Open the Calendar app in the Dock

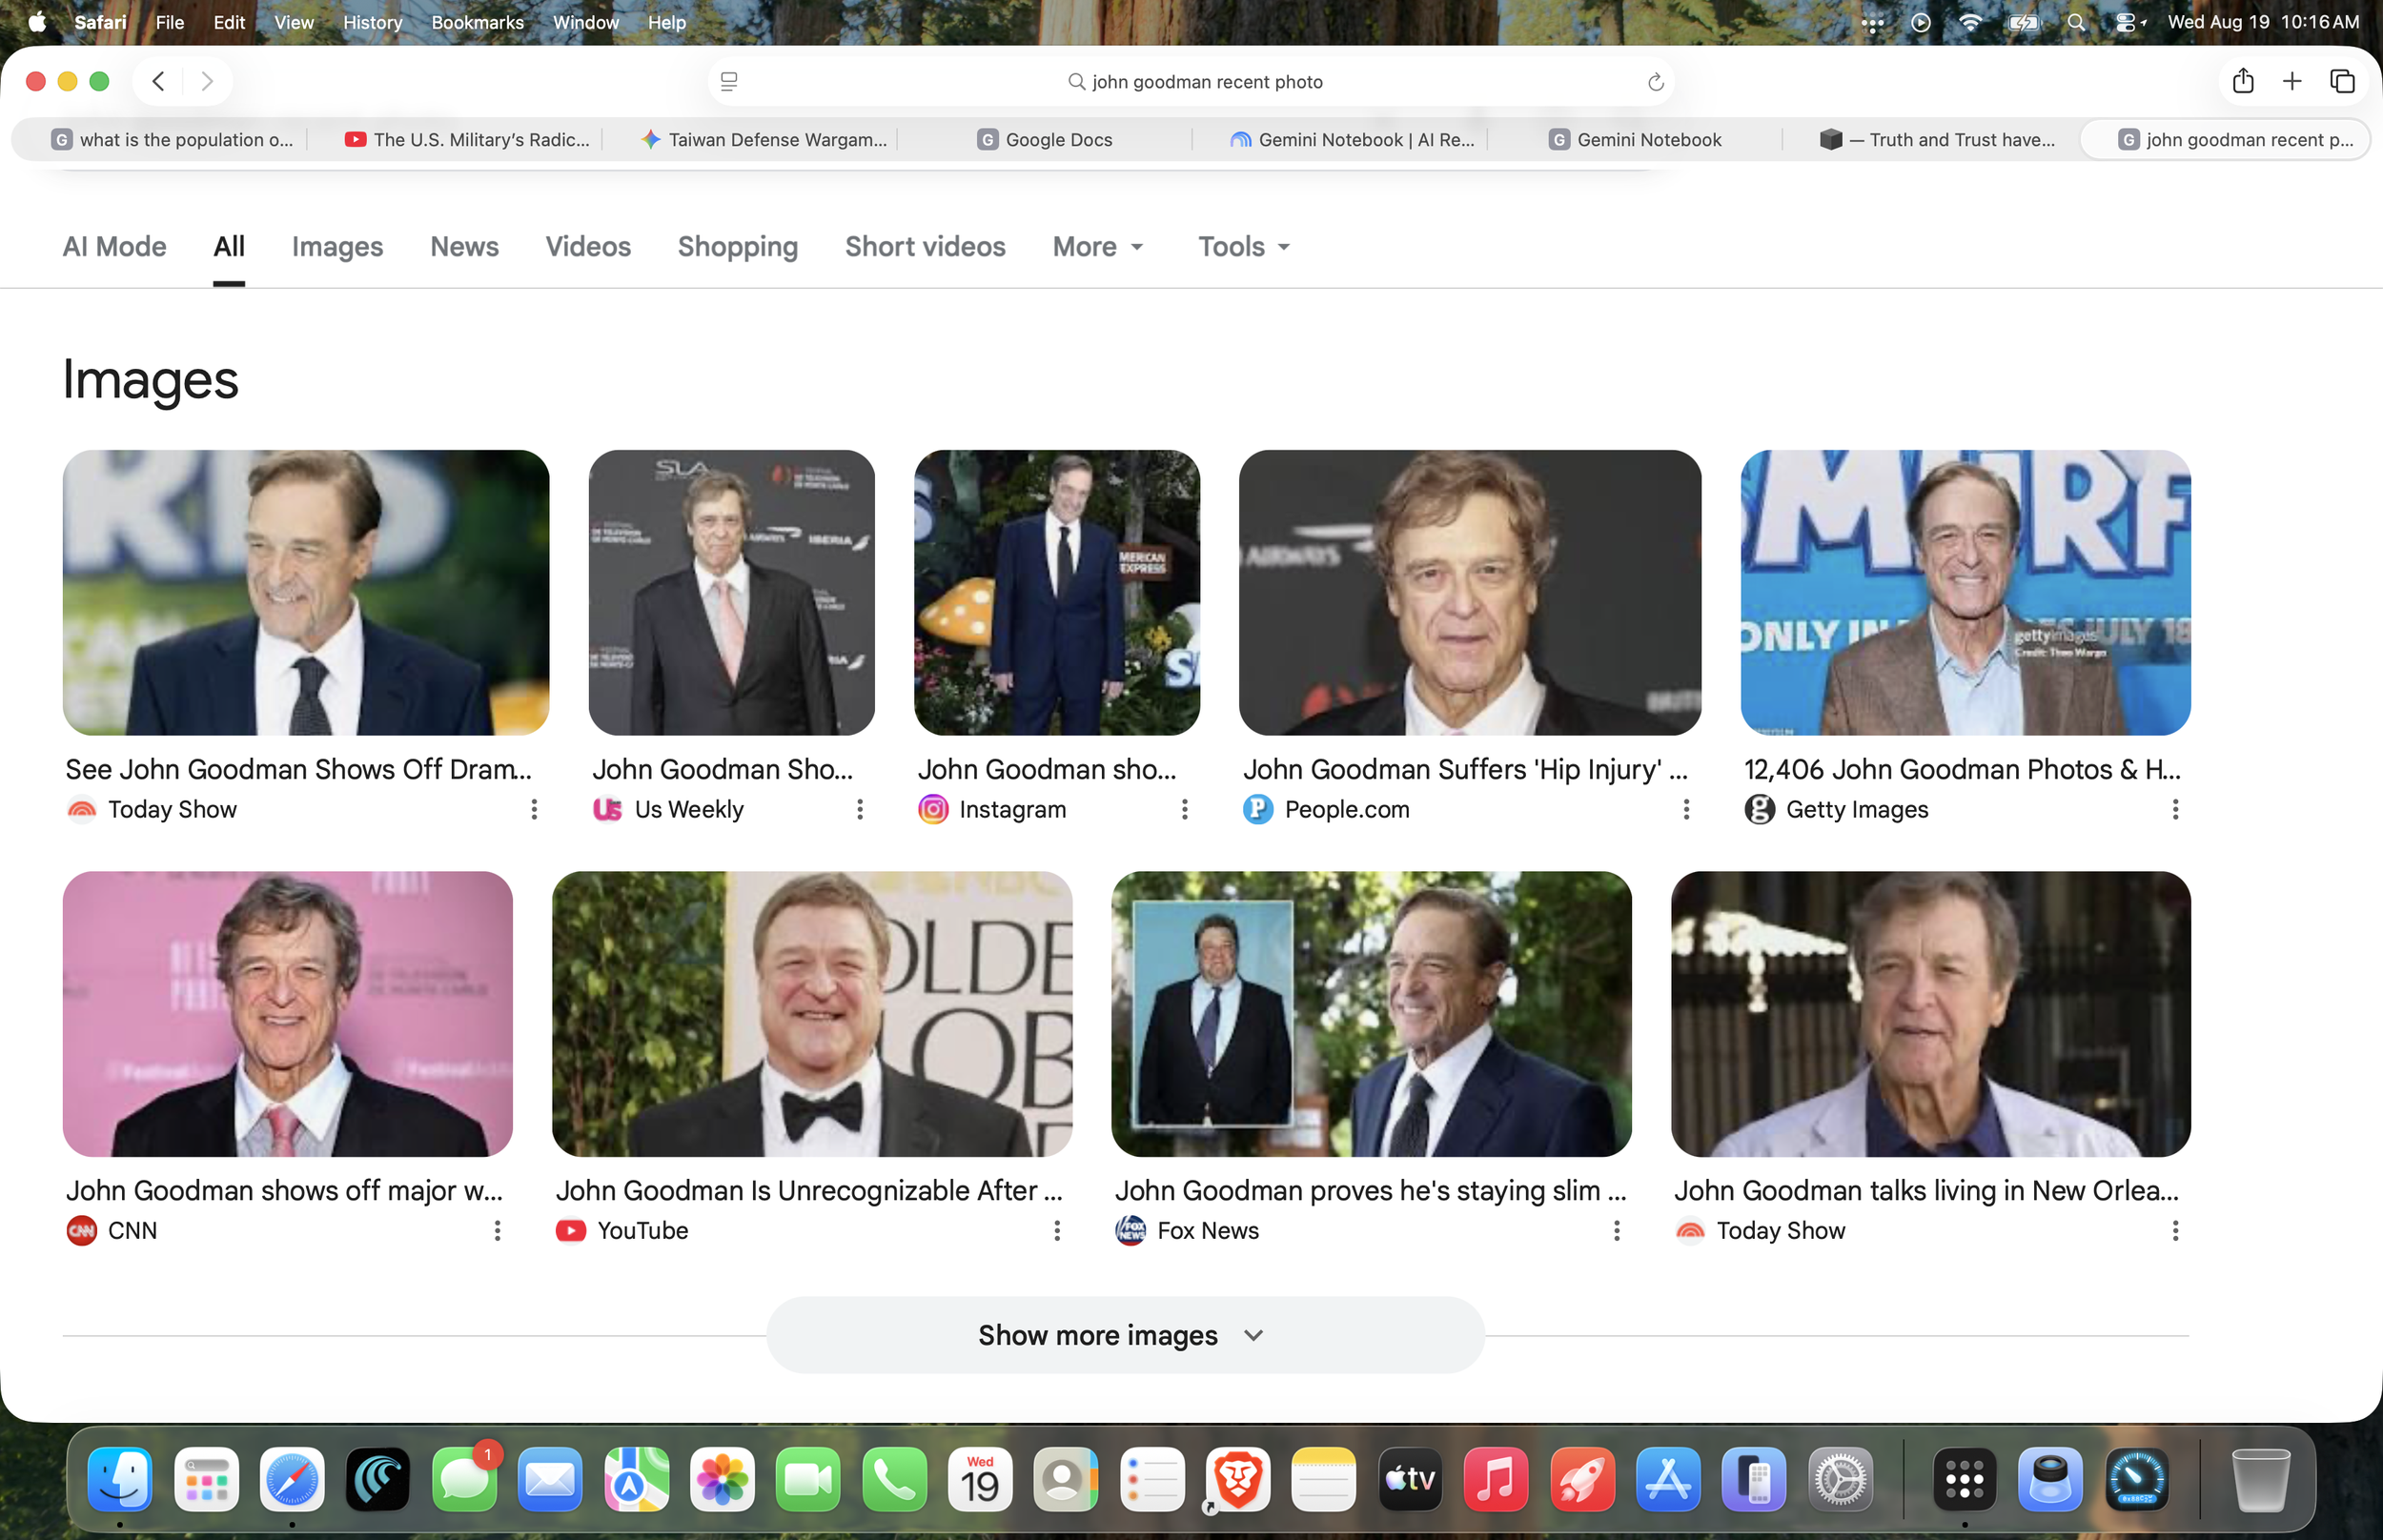click(x=980, y=1479)
